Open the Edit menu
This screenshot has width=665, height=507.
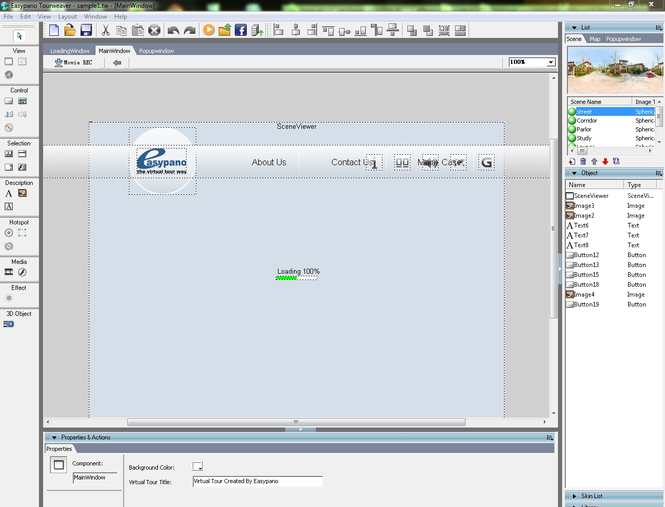[25, 17]
